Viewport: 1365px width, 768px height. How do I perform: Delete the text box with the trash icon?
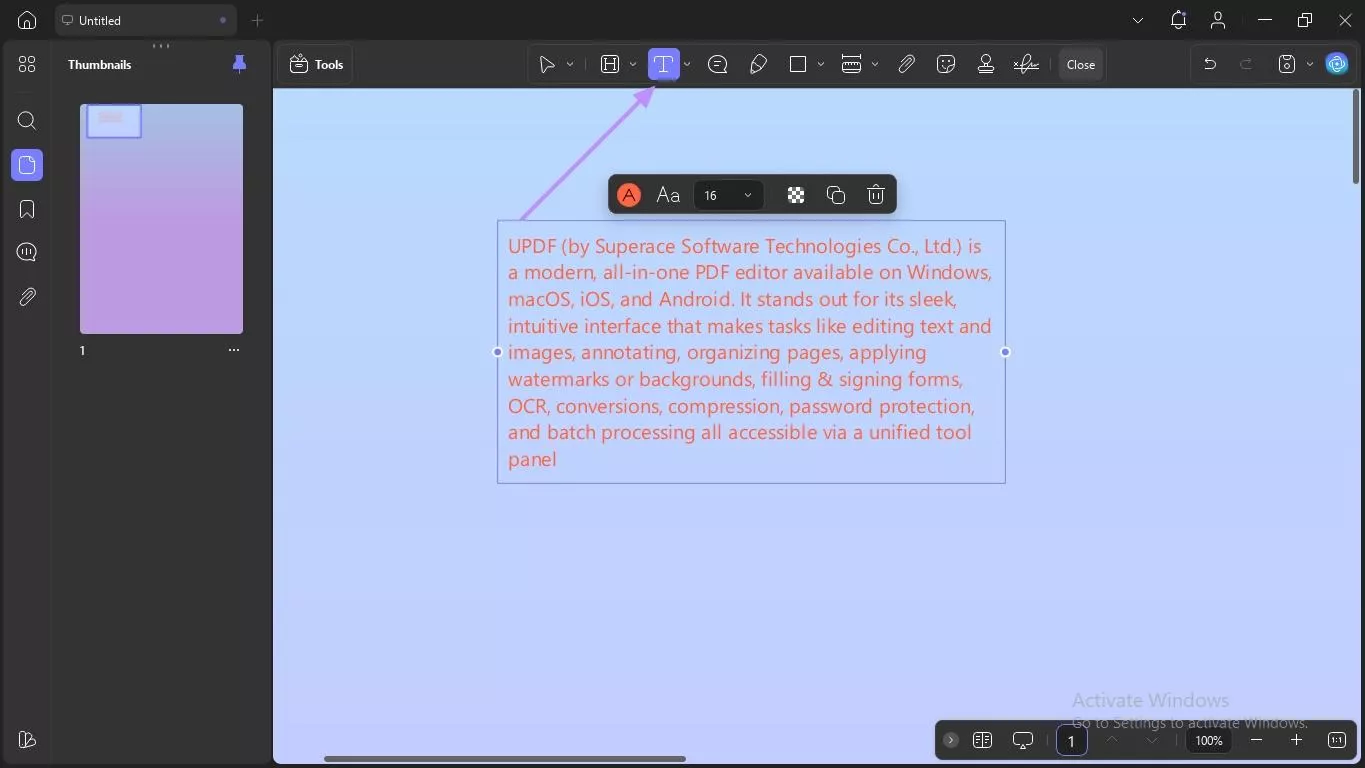[x=874, y=194]
